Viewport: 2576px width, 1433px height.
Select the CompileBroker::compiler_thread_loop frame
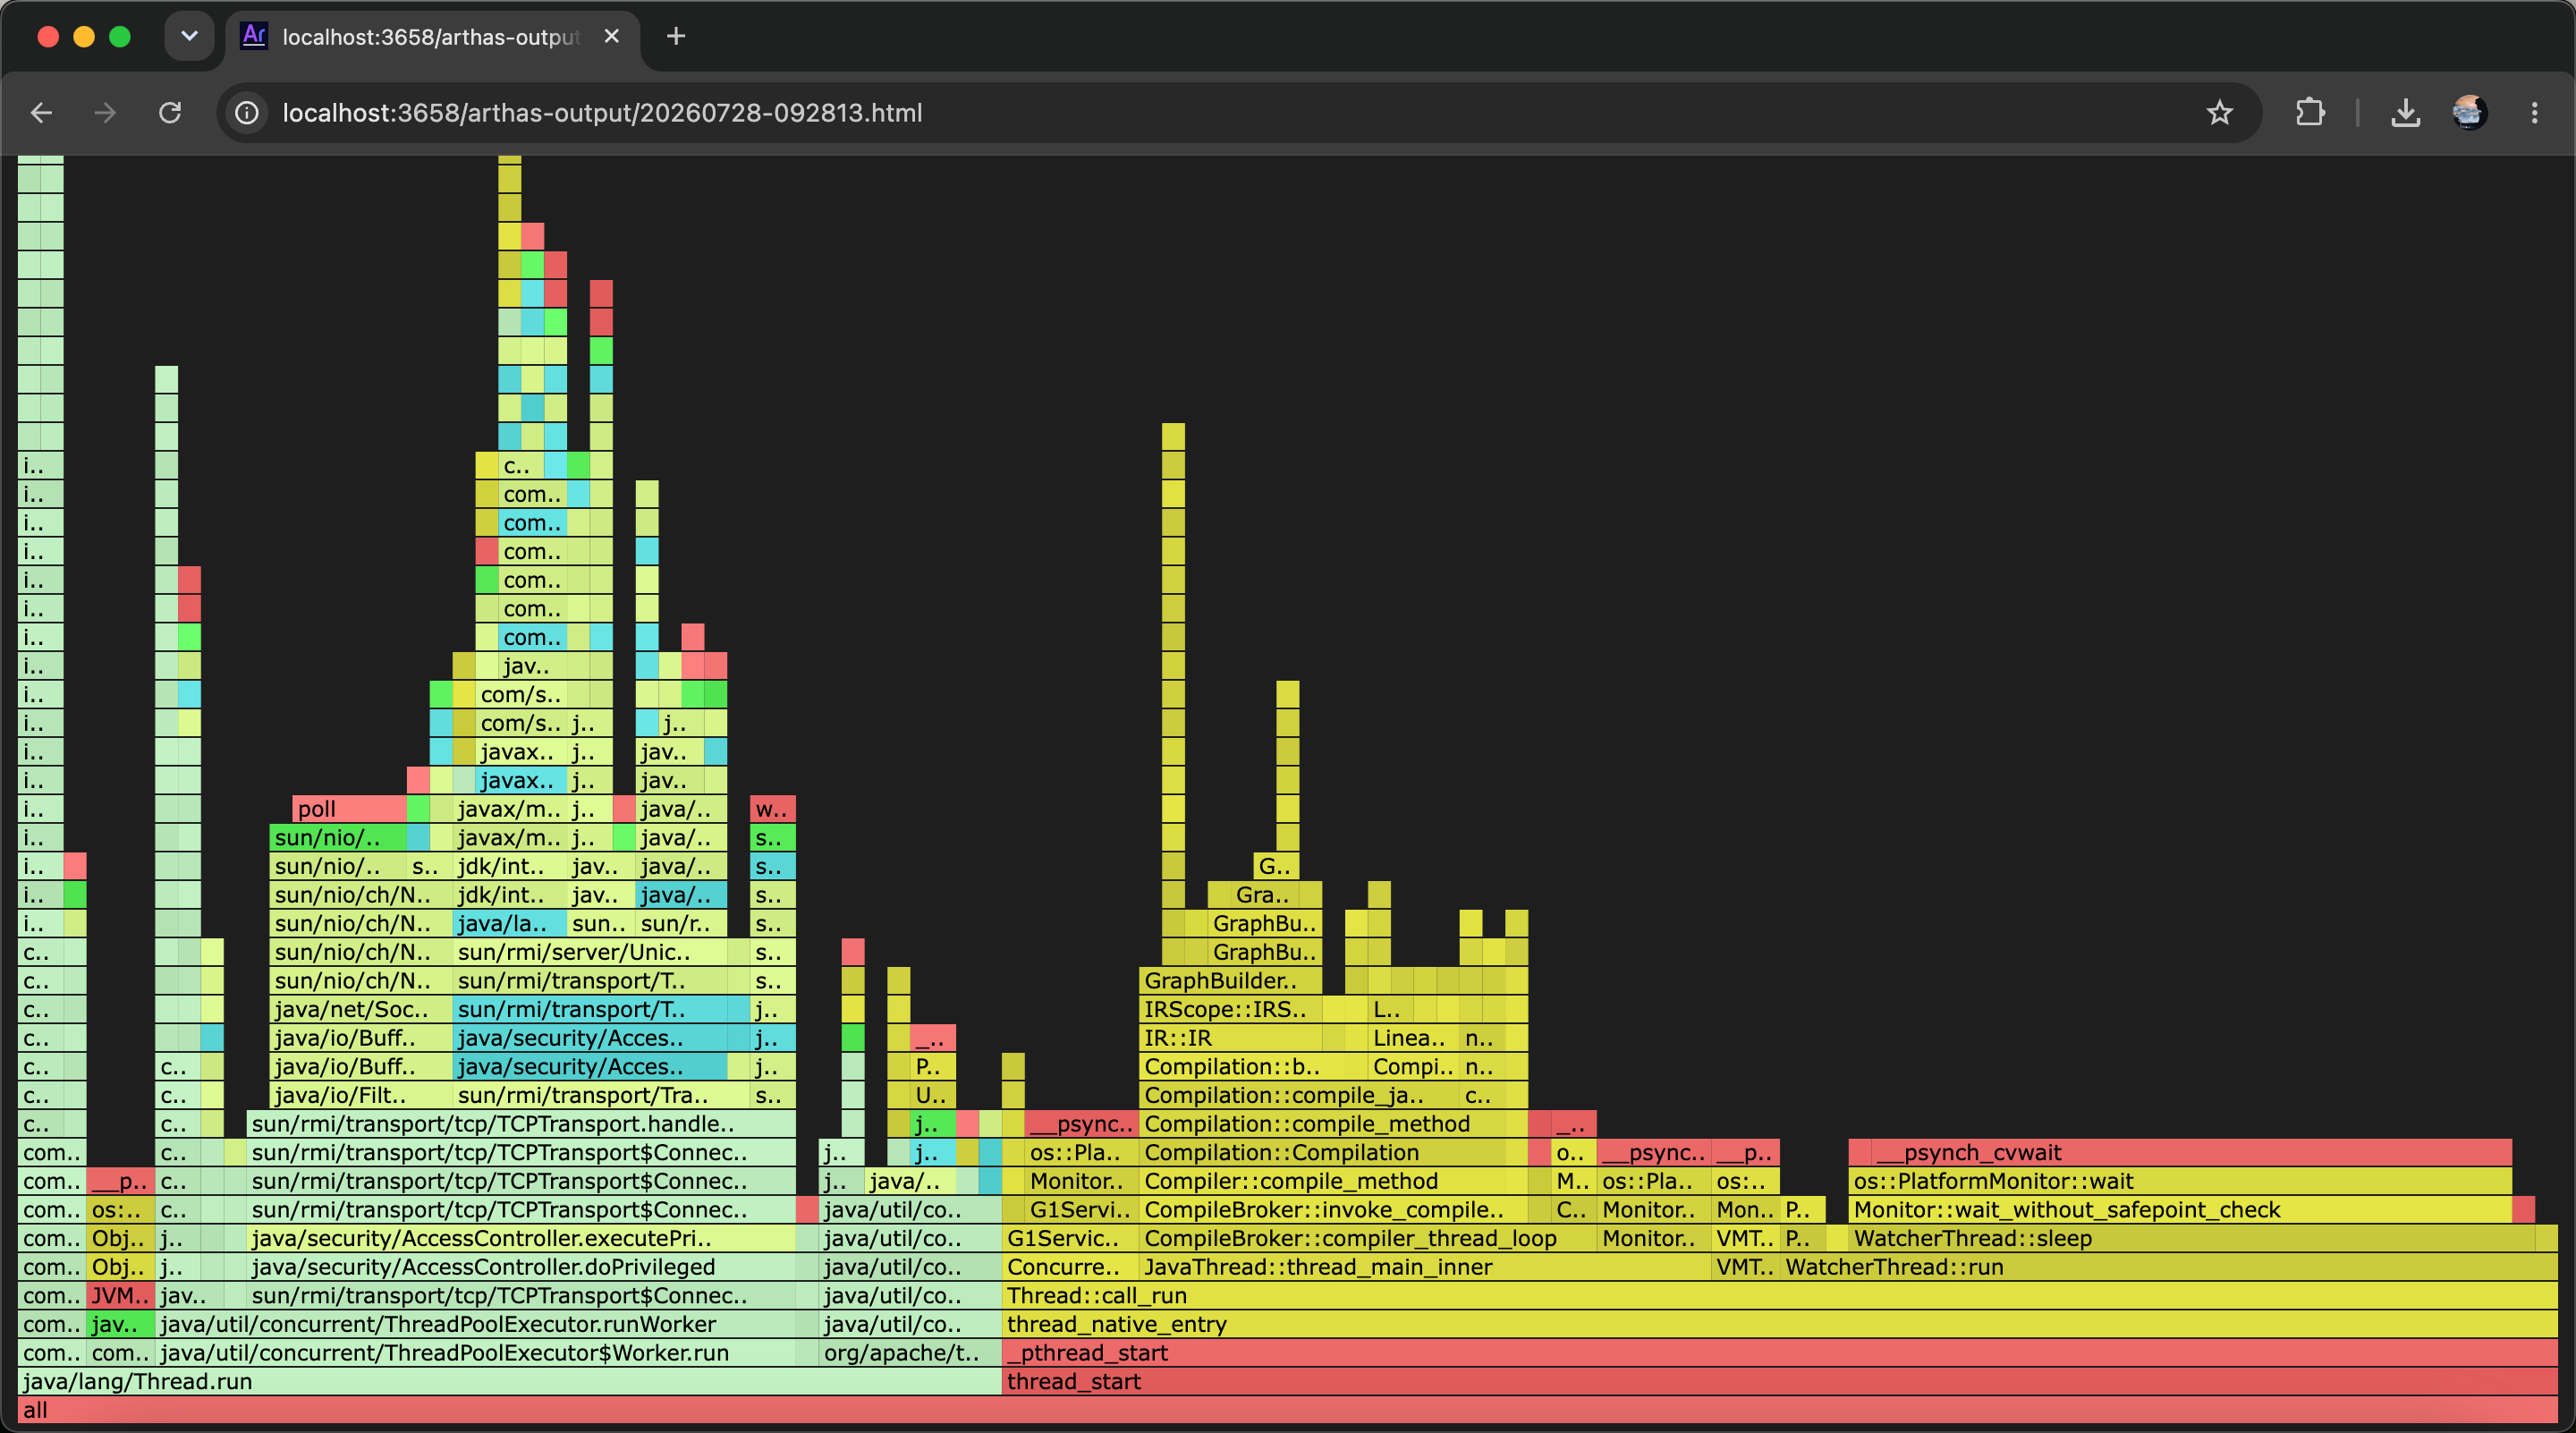click(x=1367, y=1238)
